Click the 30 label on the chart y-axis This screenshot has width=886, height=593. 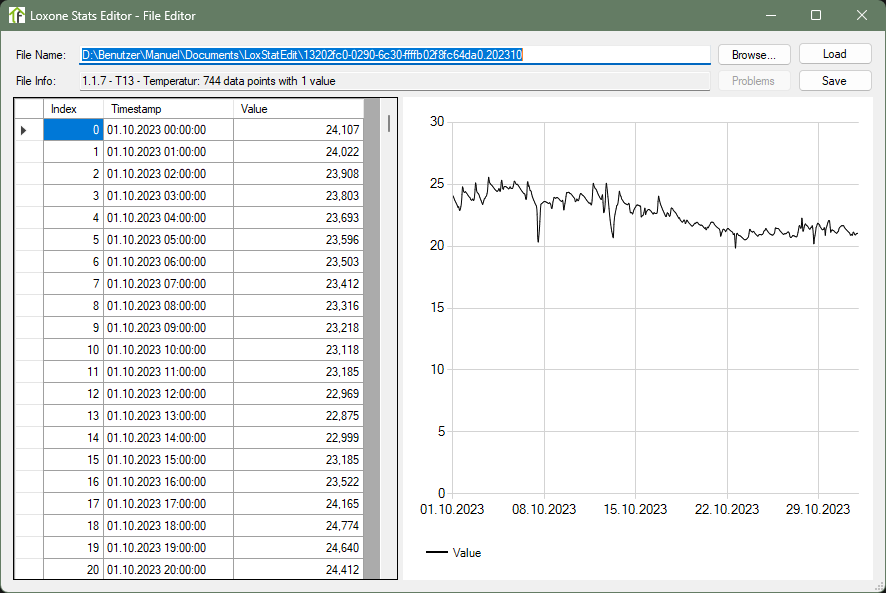[437, 122]
